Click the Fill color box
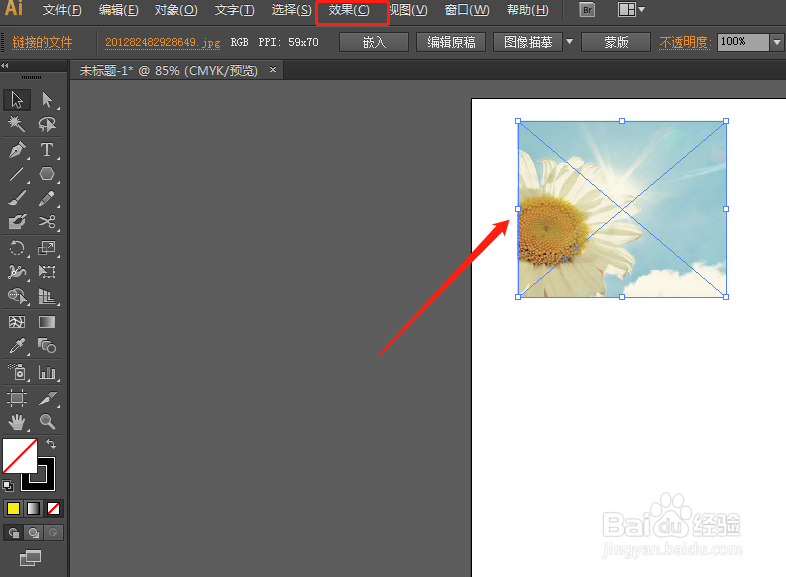 [x=20, y=456]
